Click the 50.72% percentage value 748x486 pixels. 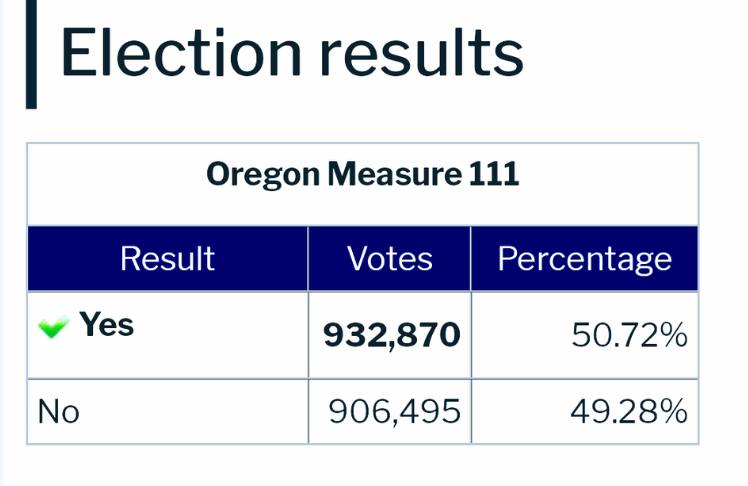(x=629, y=336)
